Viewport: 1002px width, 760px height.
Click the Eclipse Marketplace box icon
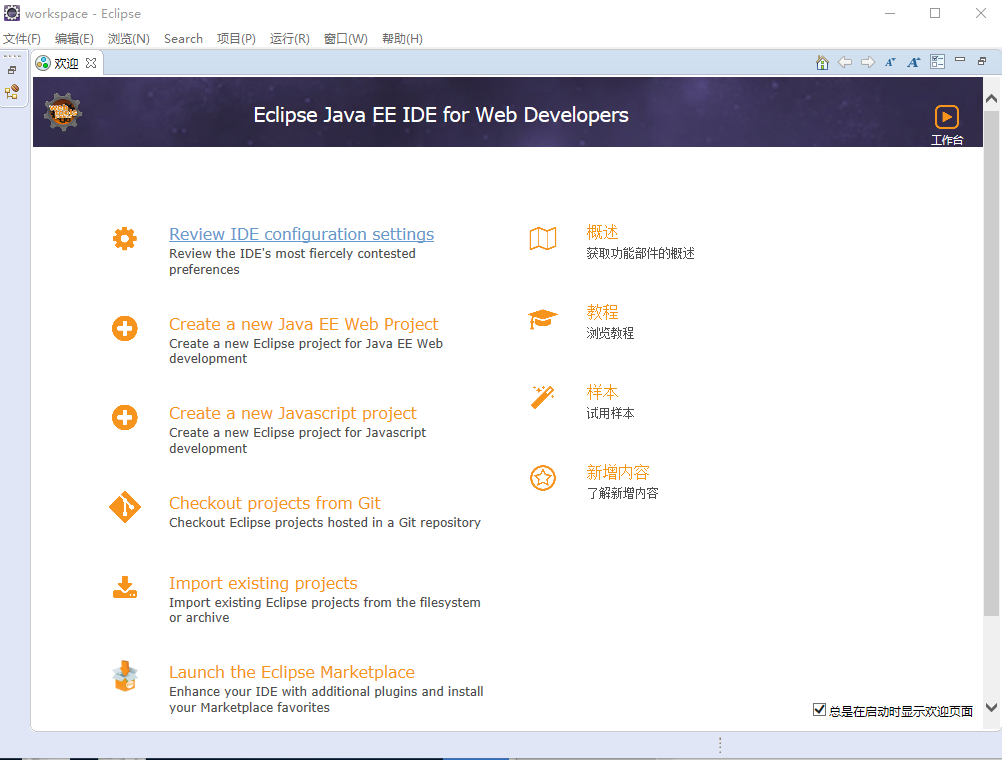[124, 677]
